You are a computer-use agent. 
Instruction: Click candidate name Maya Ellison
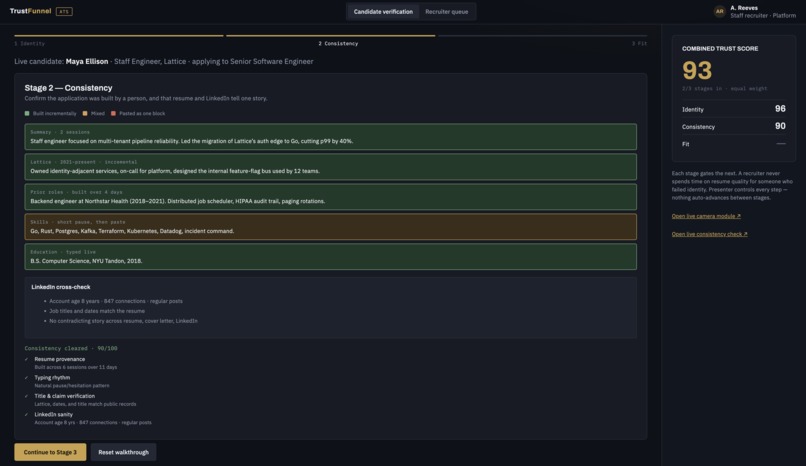click(87, 62)
